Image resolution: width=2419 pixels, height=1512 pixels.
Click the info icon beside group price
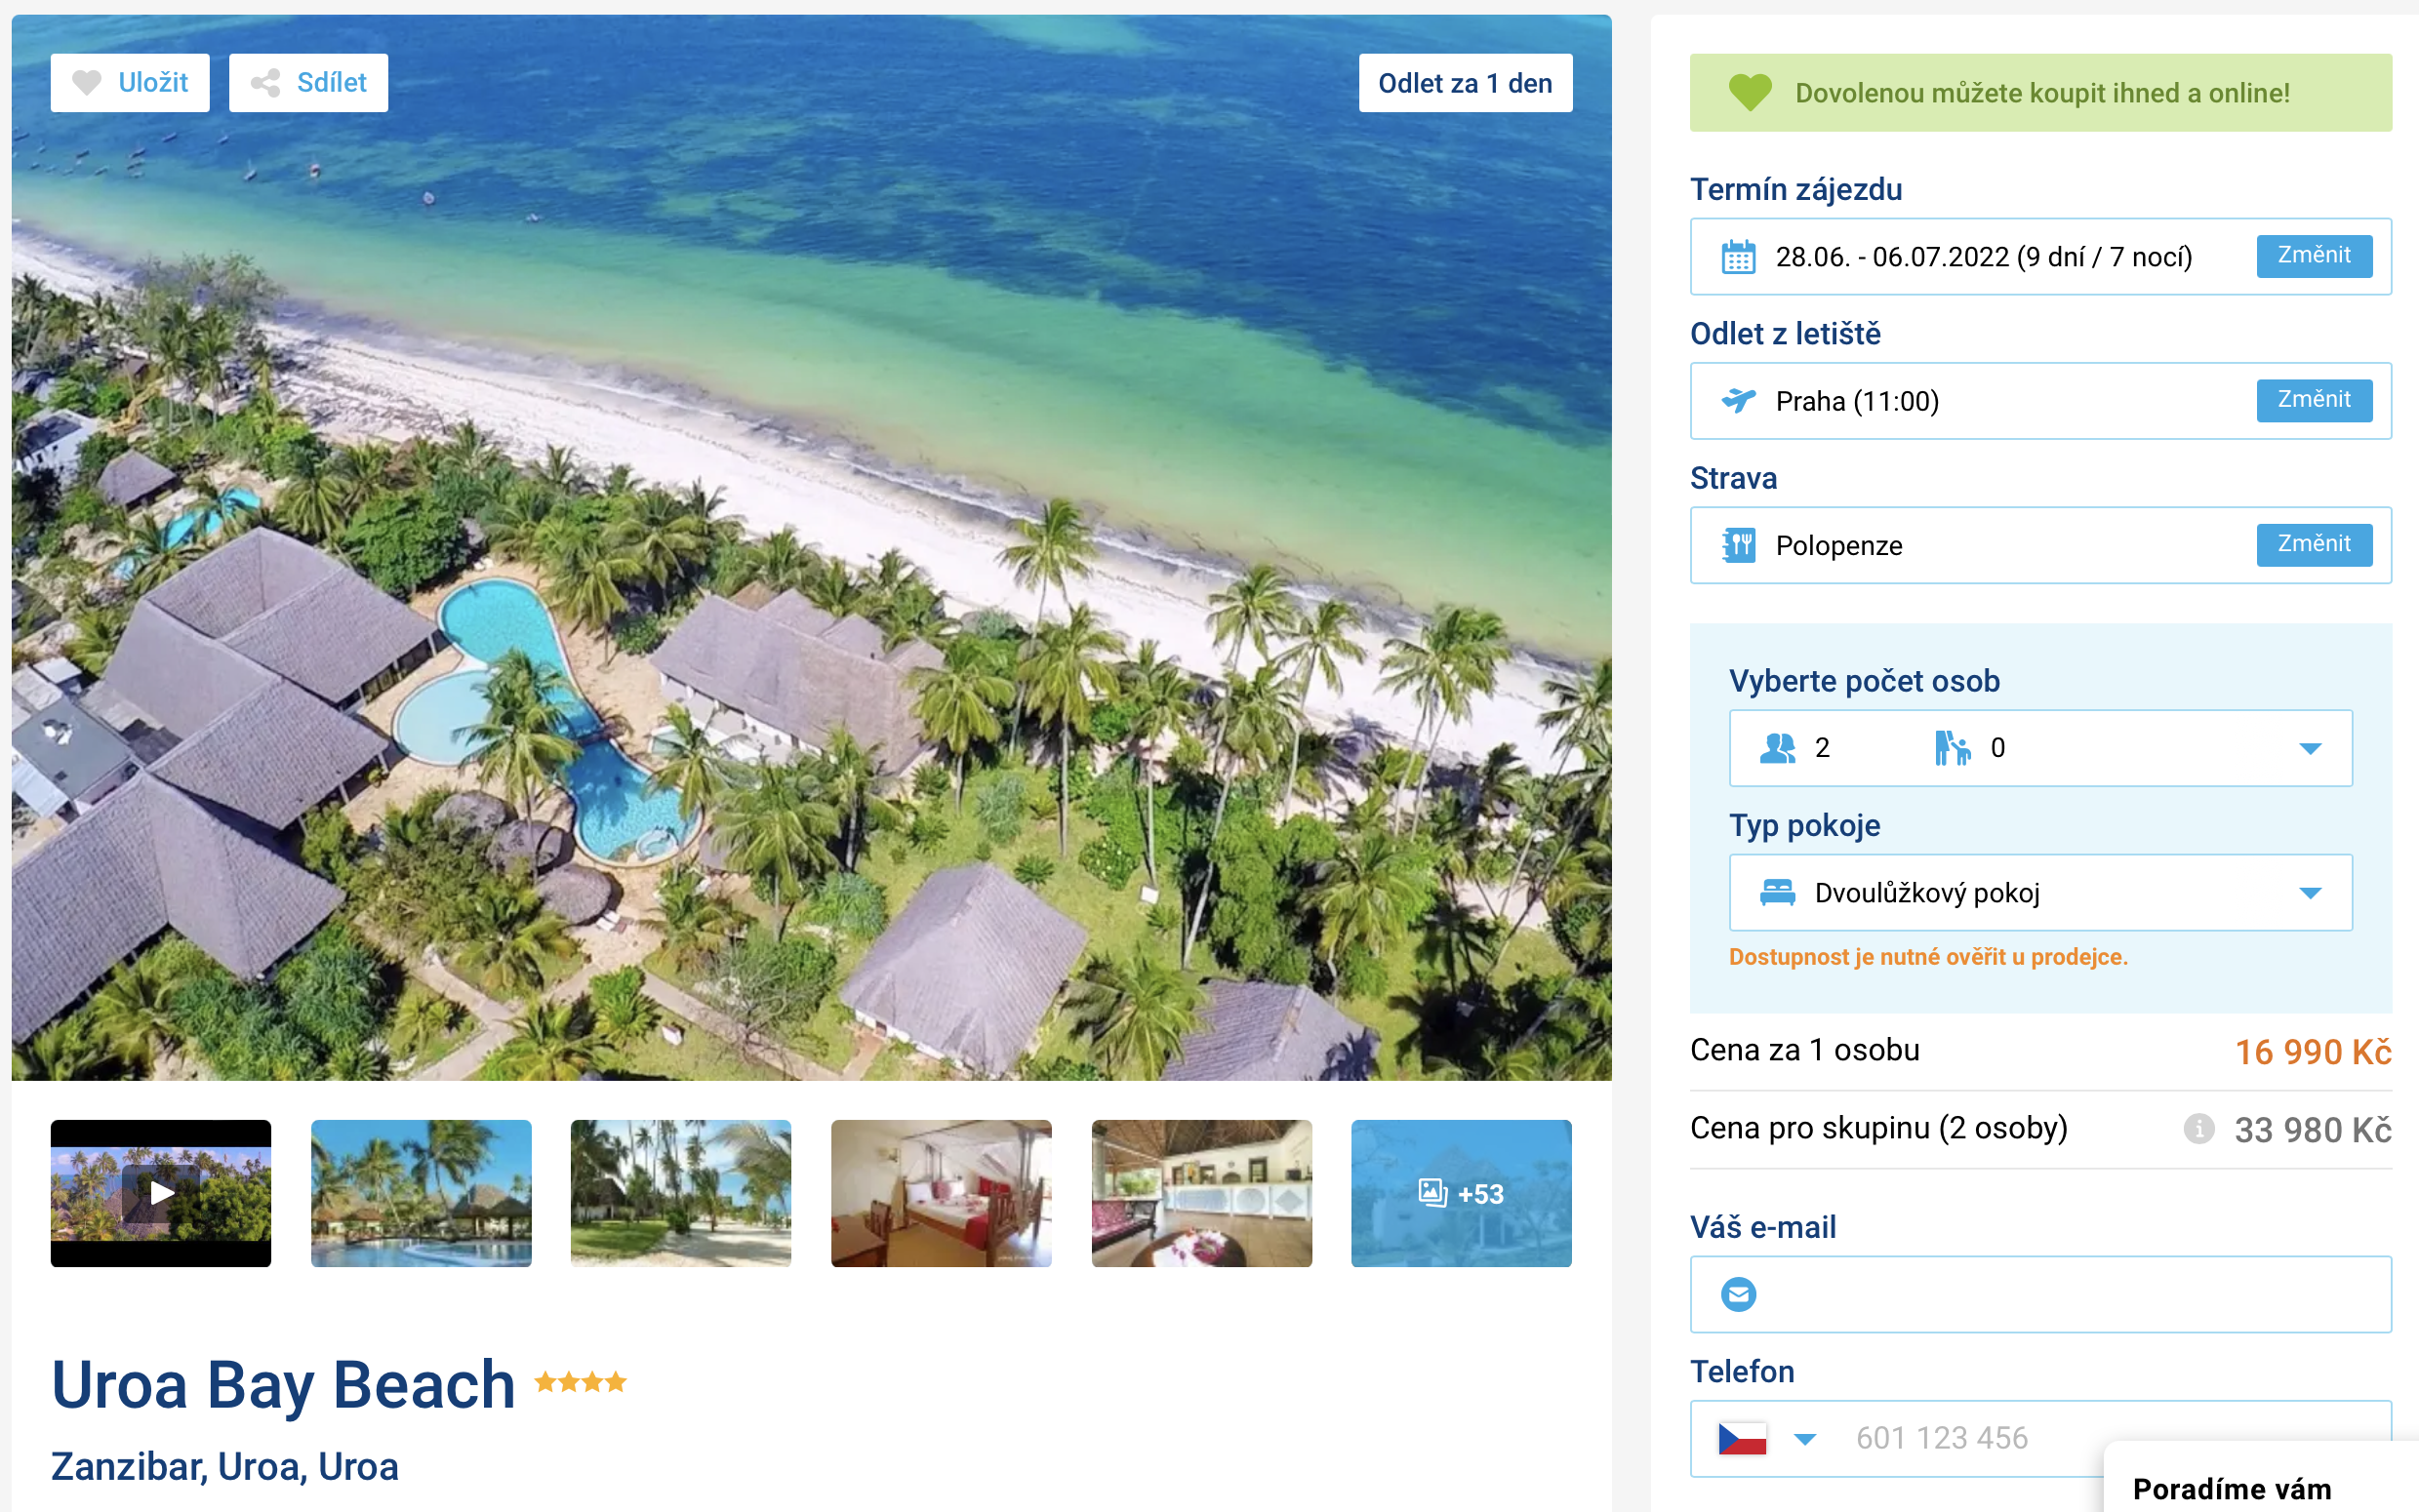click(x=2198, y=1129)
